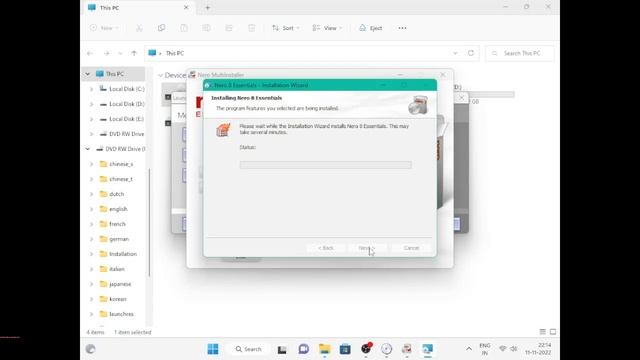Select the This PC tab
The width and height of the screenshot is (640, 360).
pyautogui.click(x=138, y=8)
